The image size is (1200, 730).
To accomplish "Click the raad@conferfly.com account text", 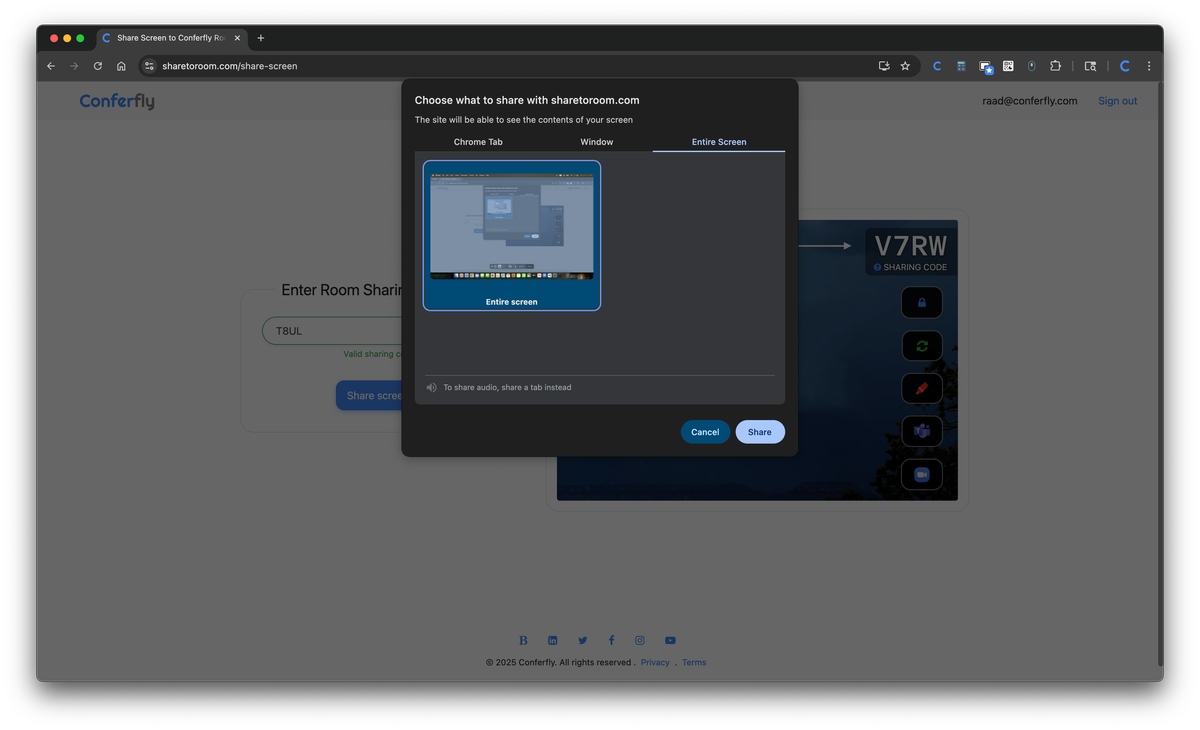I will click(x=1030, y=101).
